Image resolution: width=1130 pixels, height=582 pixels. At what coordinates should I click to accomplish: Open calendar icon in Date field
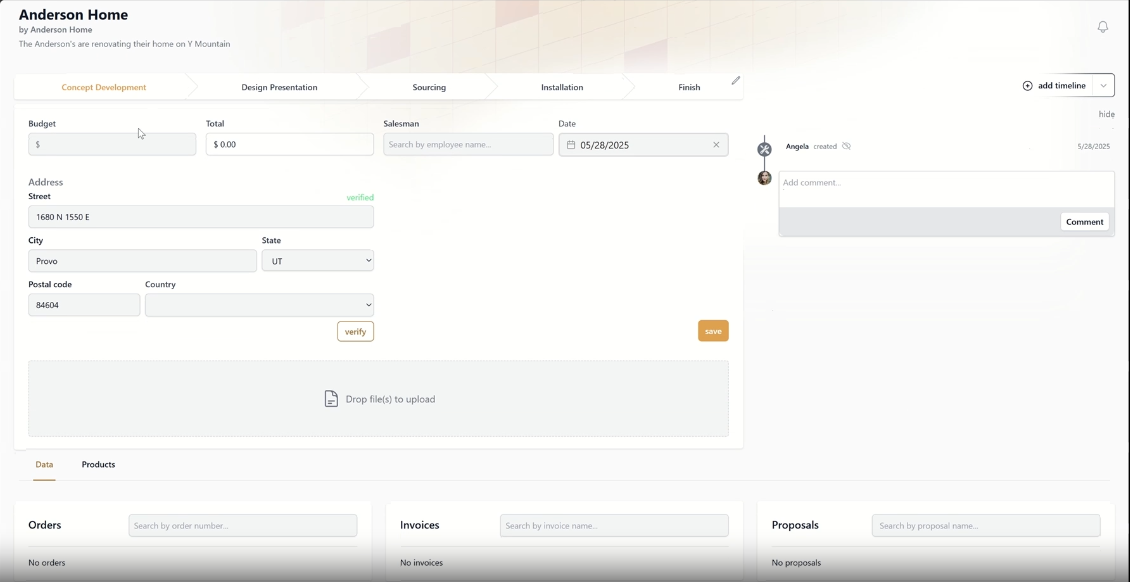[x=571, y=145]
